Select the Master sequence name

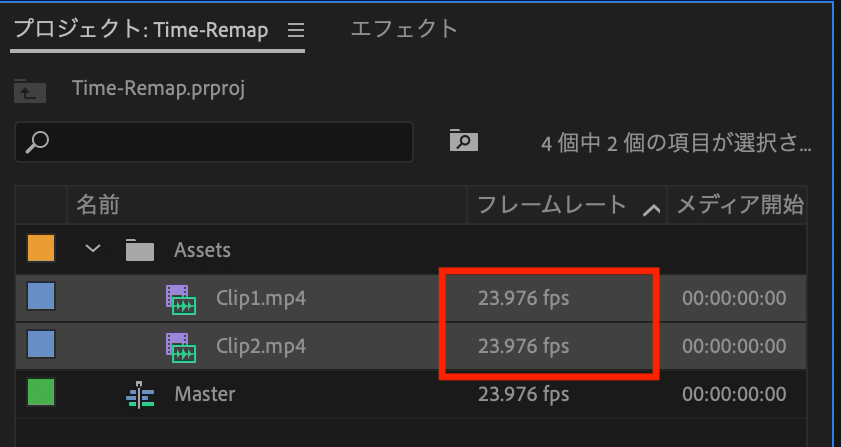pyautogui.click(x=205, y=394)
